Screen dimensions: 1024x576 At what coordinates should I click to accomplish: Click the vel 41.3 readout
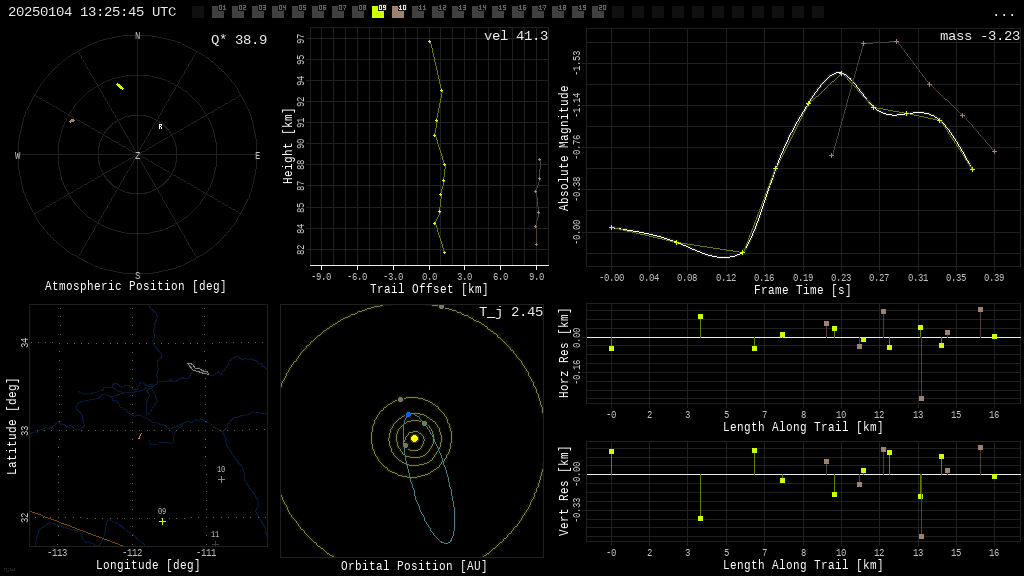click(x=516, y=36)
